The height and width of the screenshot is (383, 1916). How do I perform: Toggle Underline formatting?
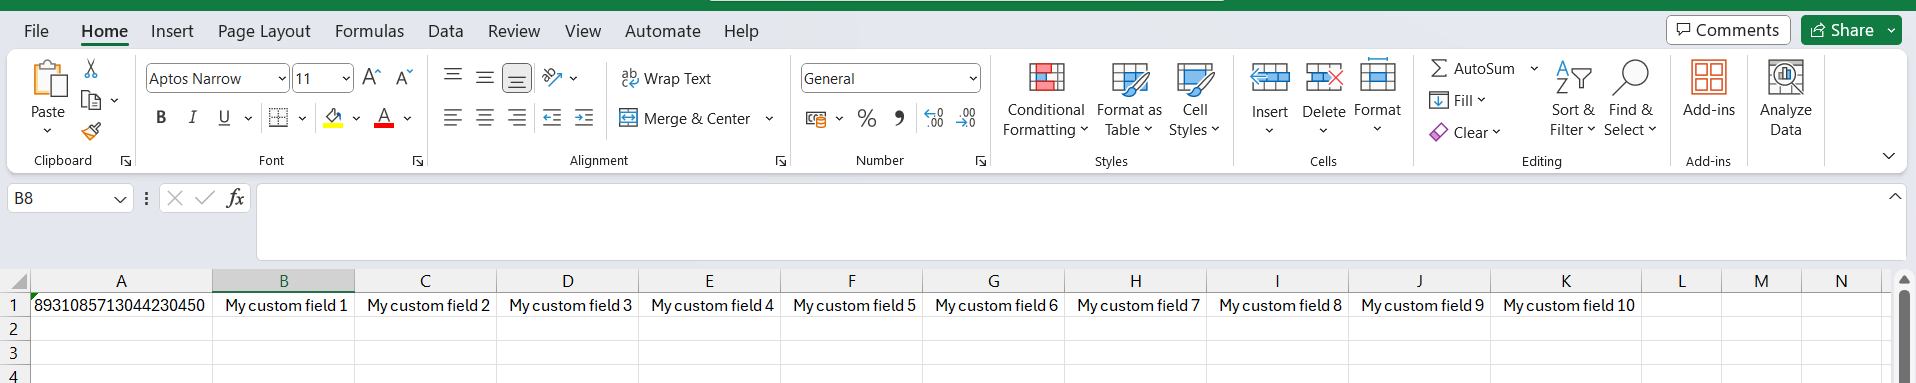coord(224,118)
